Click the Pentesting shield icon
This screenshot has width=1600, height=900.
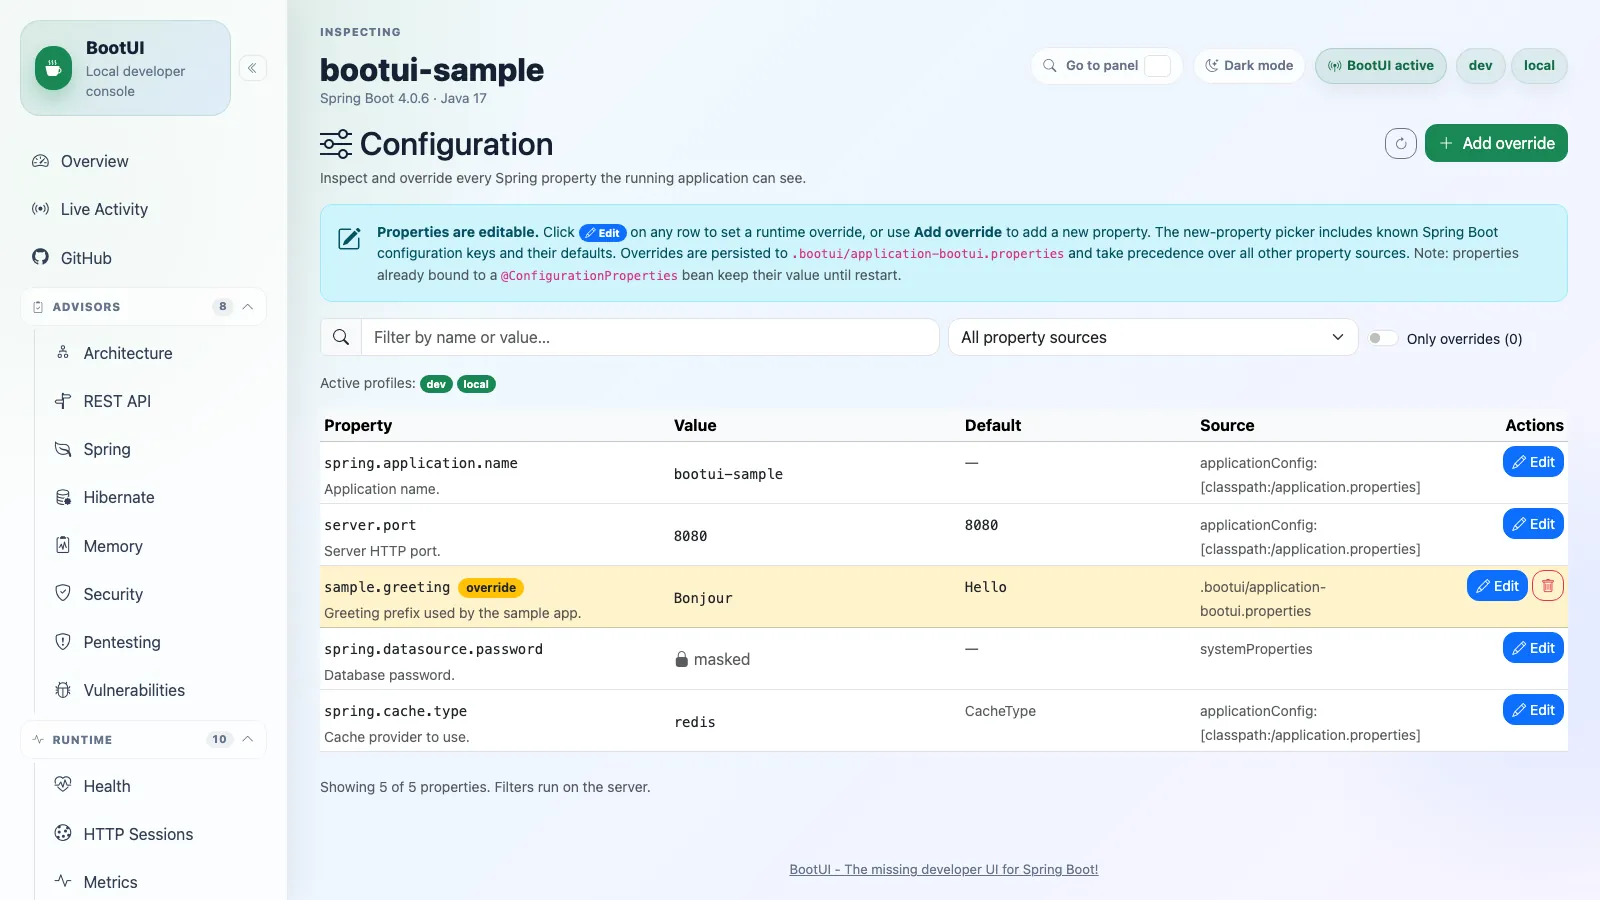tap(63, 641)
